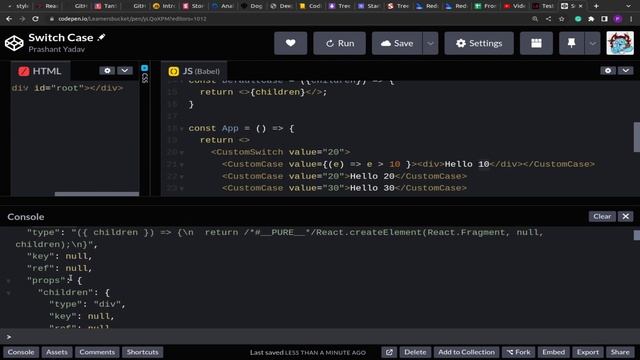Open the Chrome profile avatar
Image resolution: width=640 pixels, height=360 pixels.
pos(618,19)
